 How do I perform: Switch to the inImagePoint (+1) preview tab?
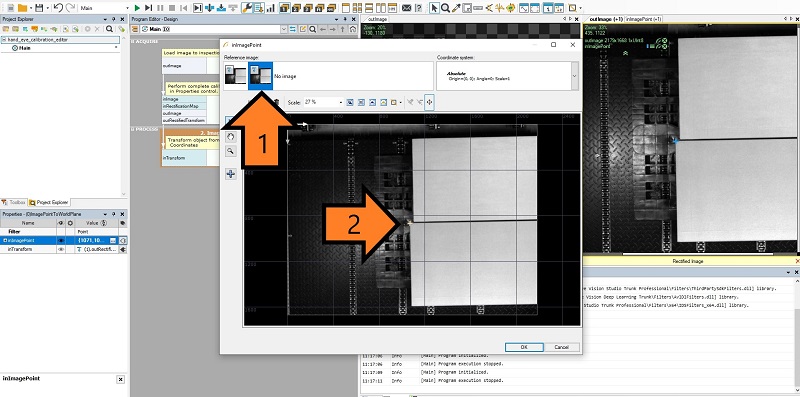click(643, 19)
